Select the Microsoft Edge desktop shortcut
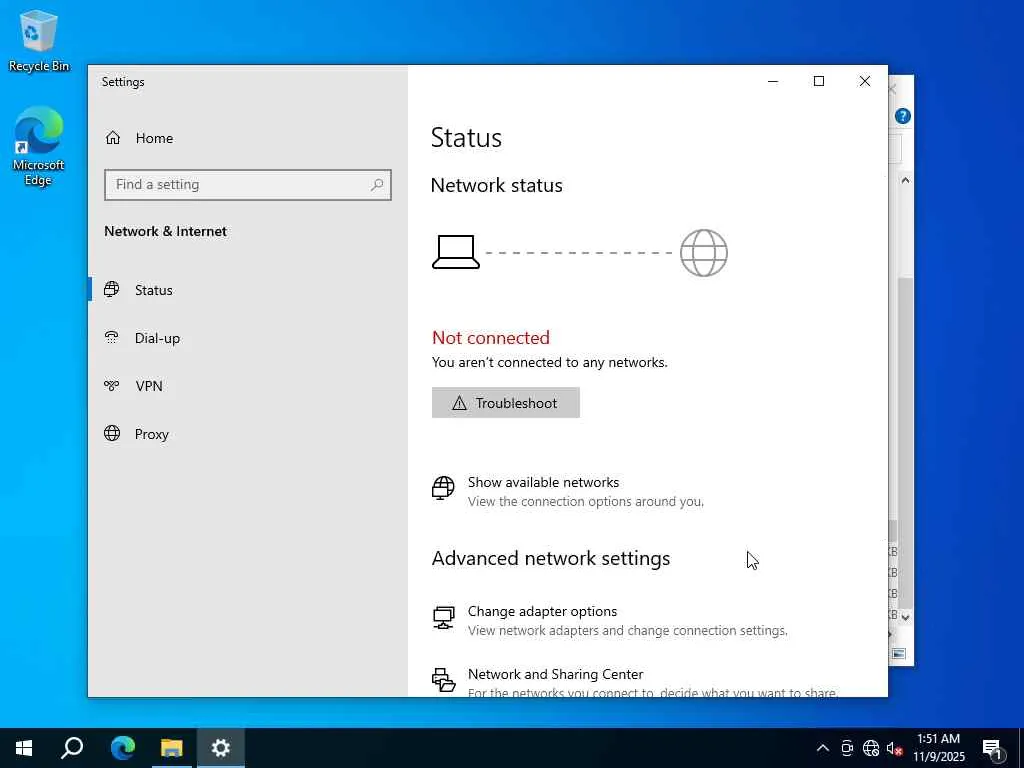1024x768 pixels. 39,146
